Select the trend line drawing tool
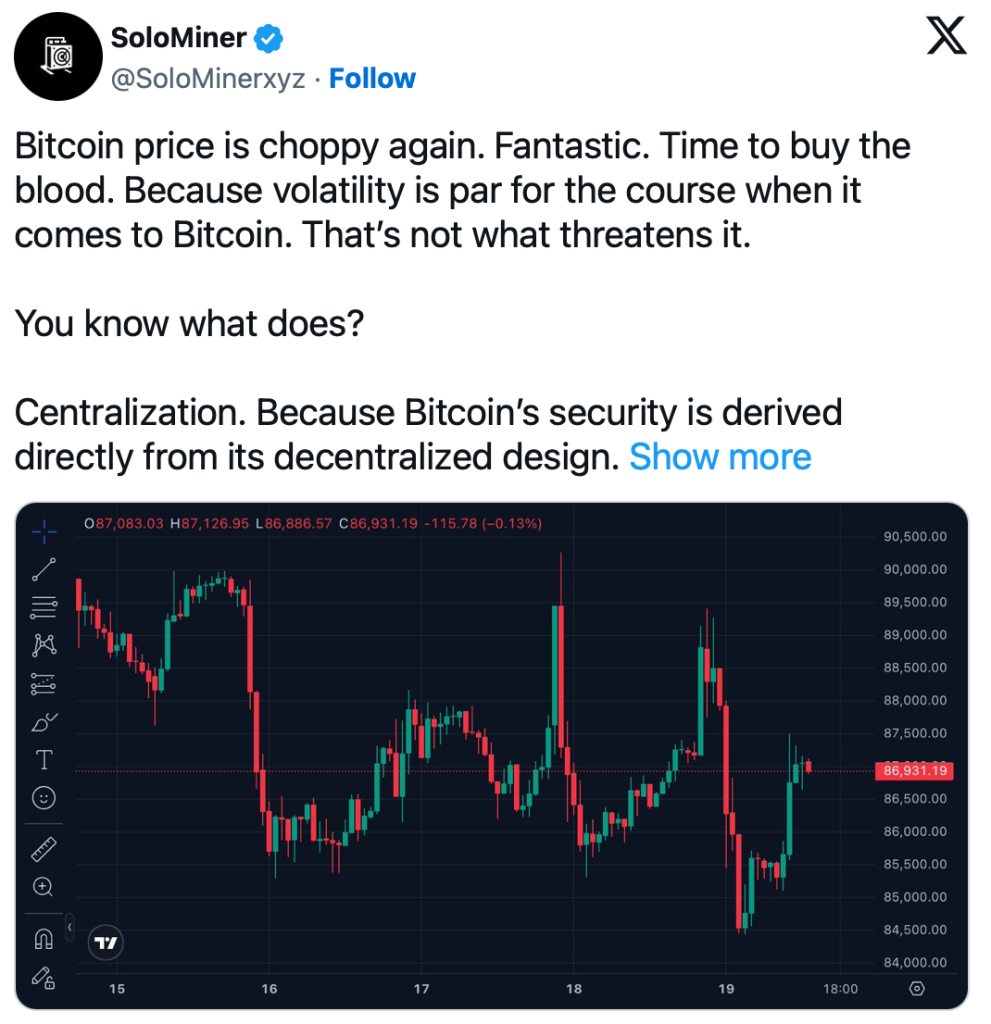This screenshot has height=1024, width=991. pyautogui.click(x=44, y=569)
